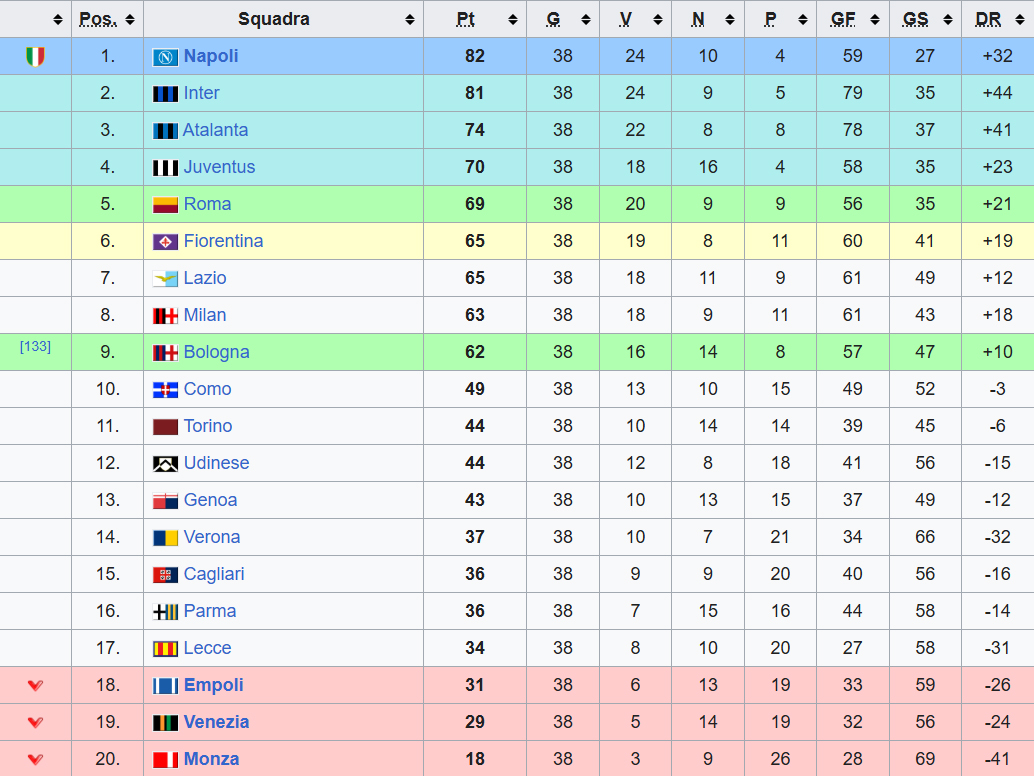Screen dimensions: 1034x776
Task: Click the red relegation arrow beside Empoli
Action: pyautogui.click(x=36, y=686)
